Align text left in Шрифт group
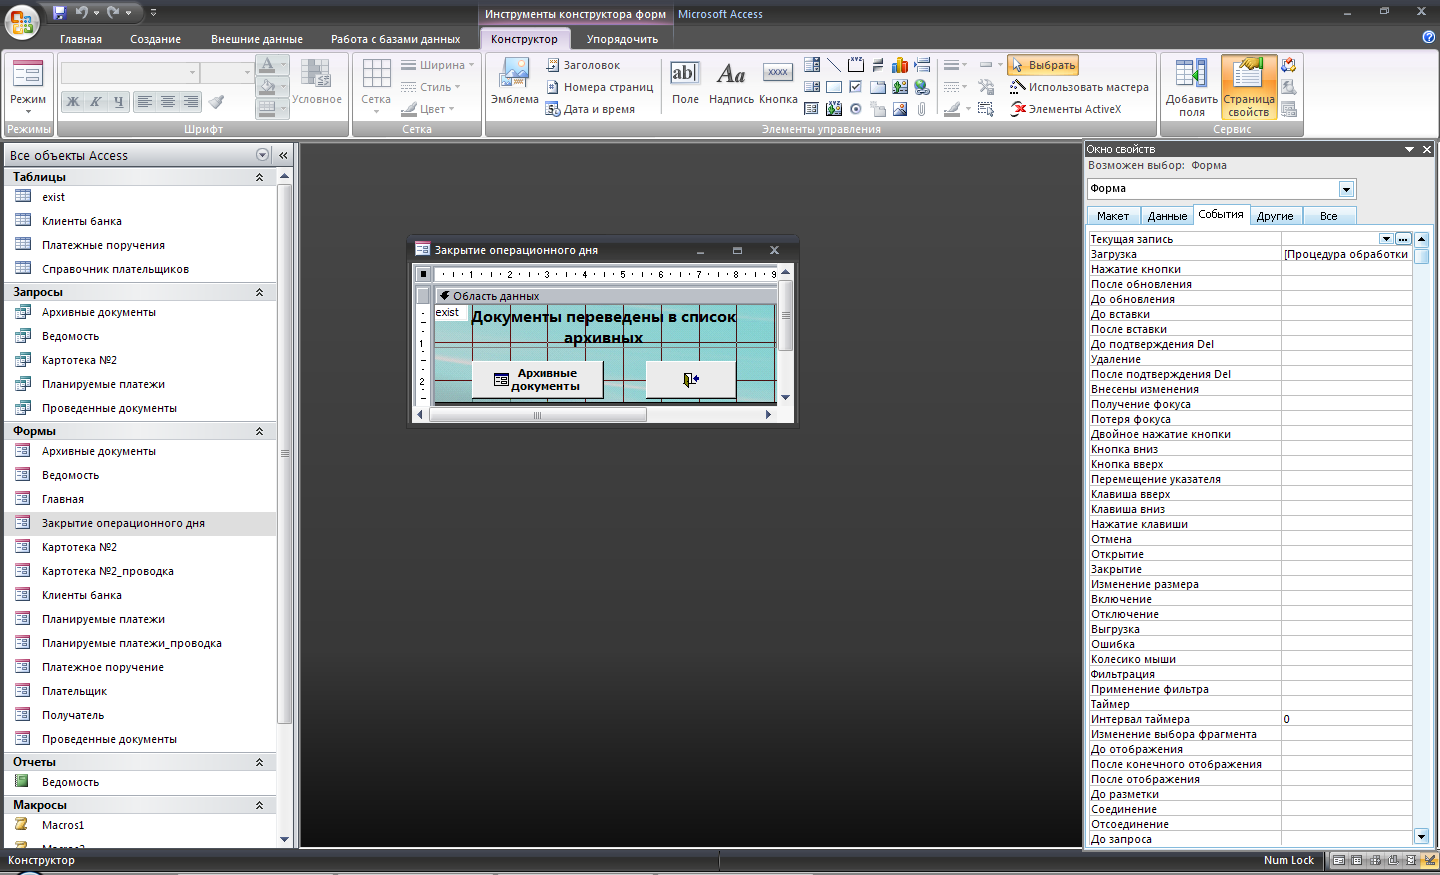This screenshot has width=1440, height=875. 145,101
